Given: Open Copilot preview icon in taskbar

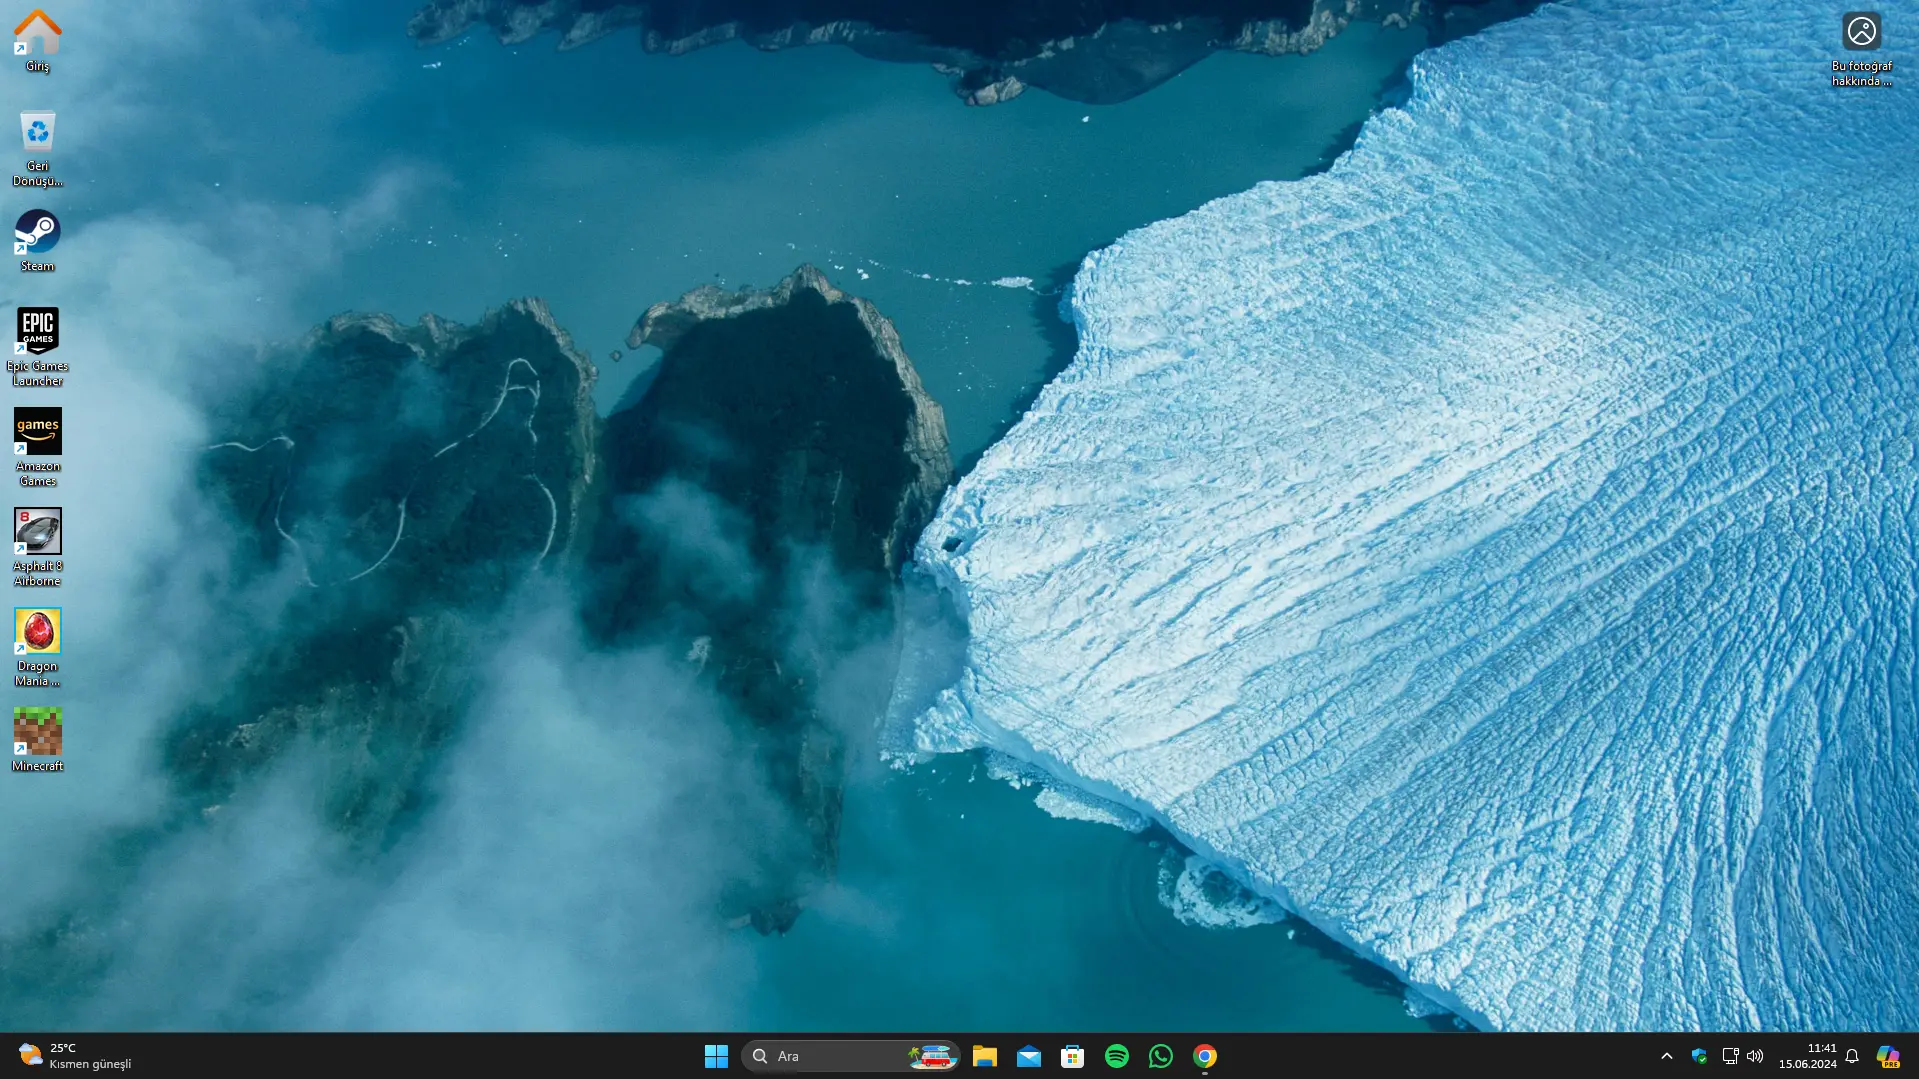Looking at the screenshot, I should click(1887, 1056).
